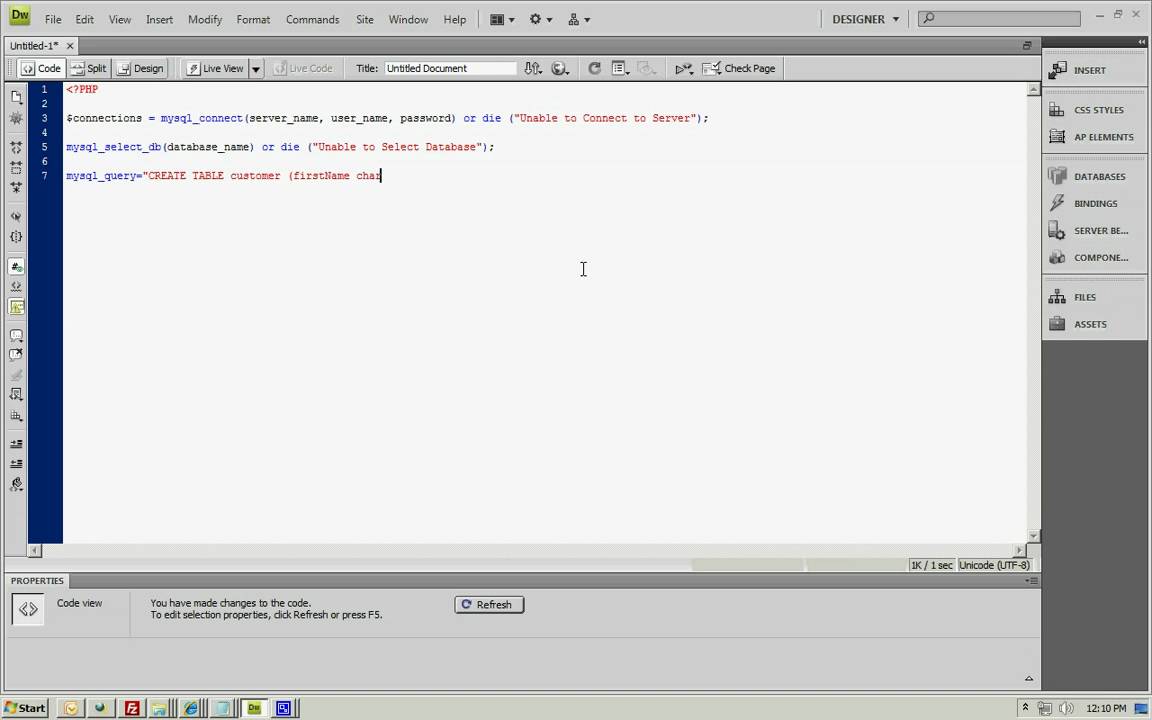Viewport: 1152px width, 720px height.
Task: Open the FILES panel
Action: (x=1094, y=297)
